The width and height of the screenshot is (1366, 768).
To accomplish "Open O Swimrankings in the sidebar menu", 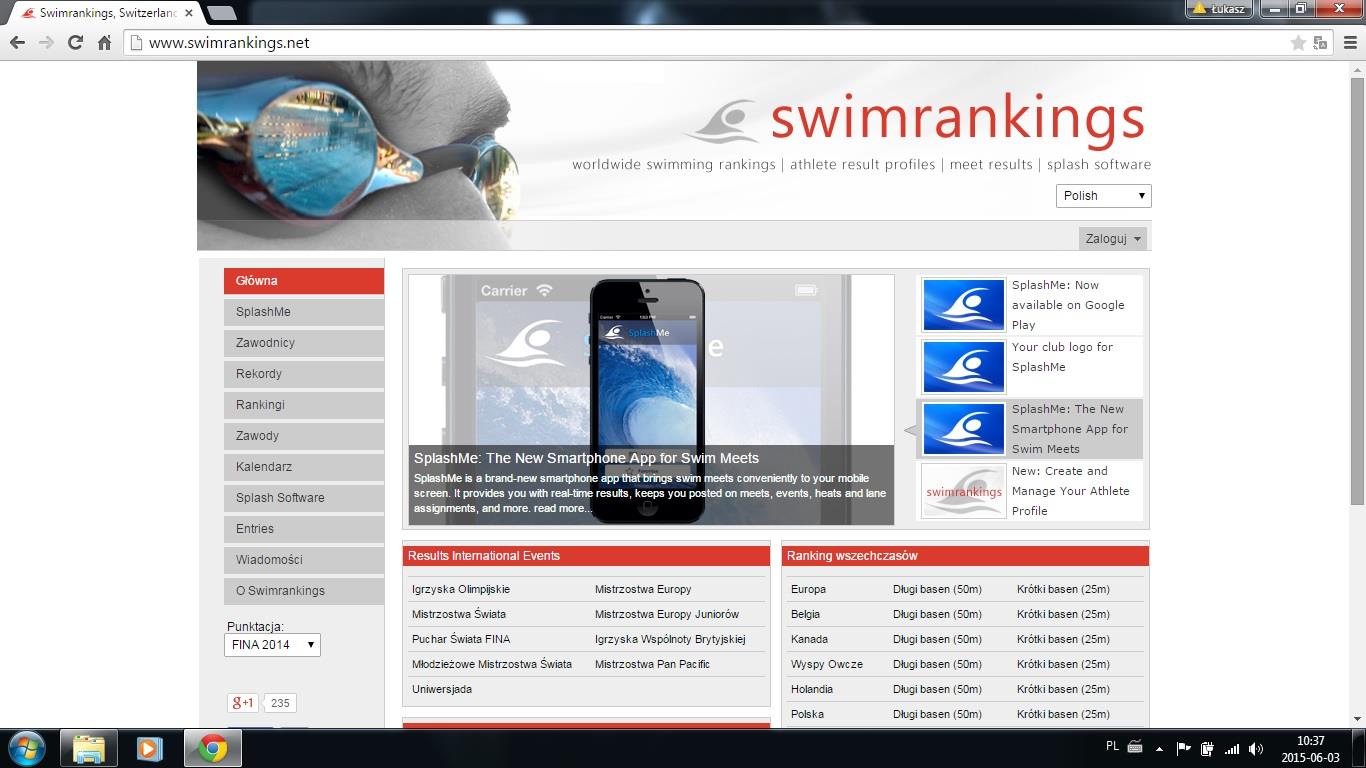I will pos(304,591).
